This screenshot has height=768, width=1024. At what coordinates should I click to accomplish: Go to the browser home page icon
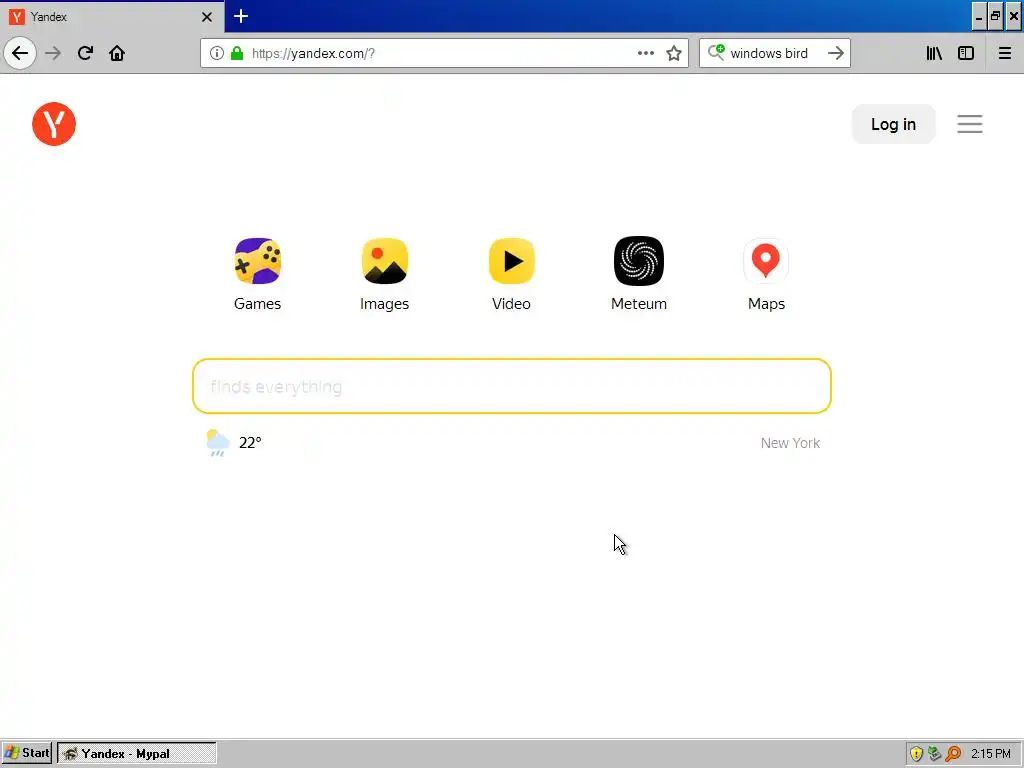tap(117, 53)
